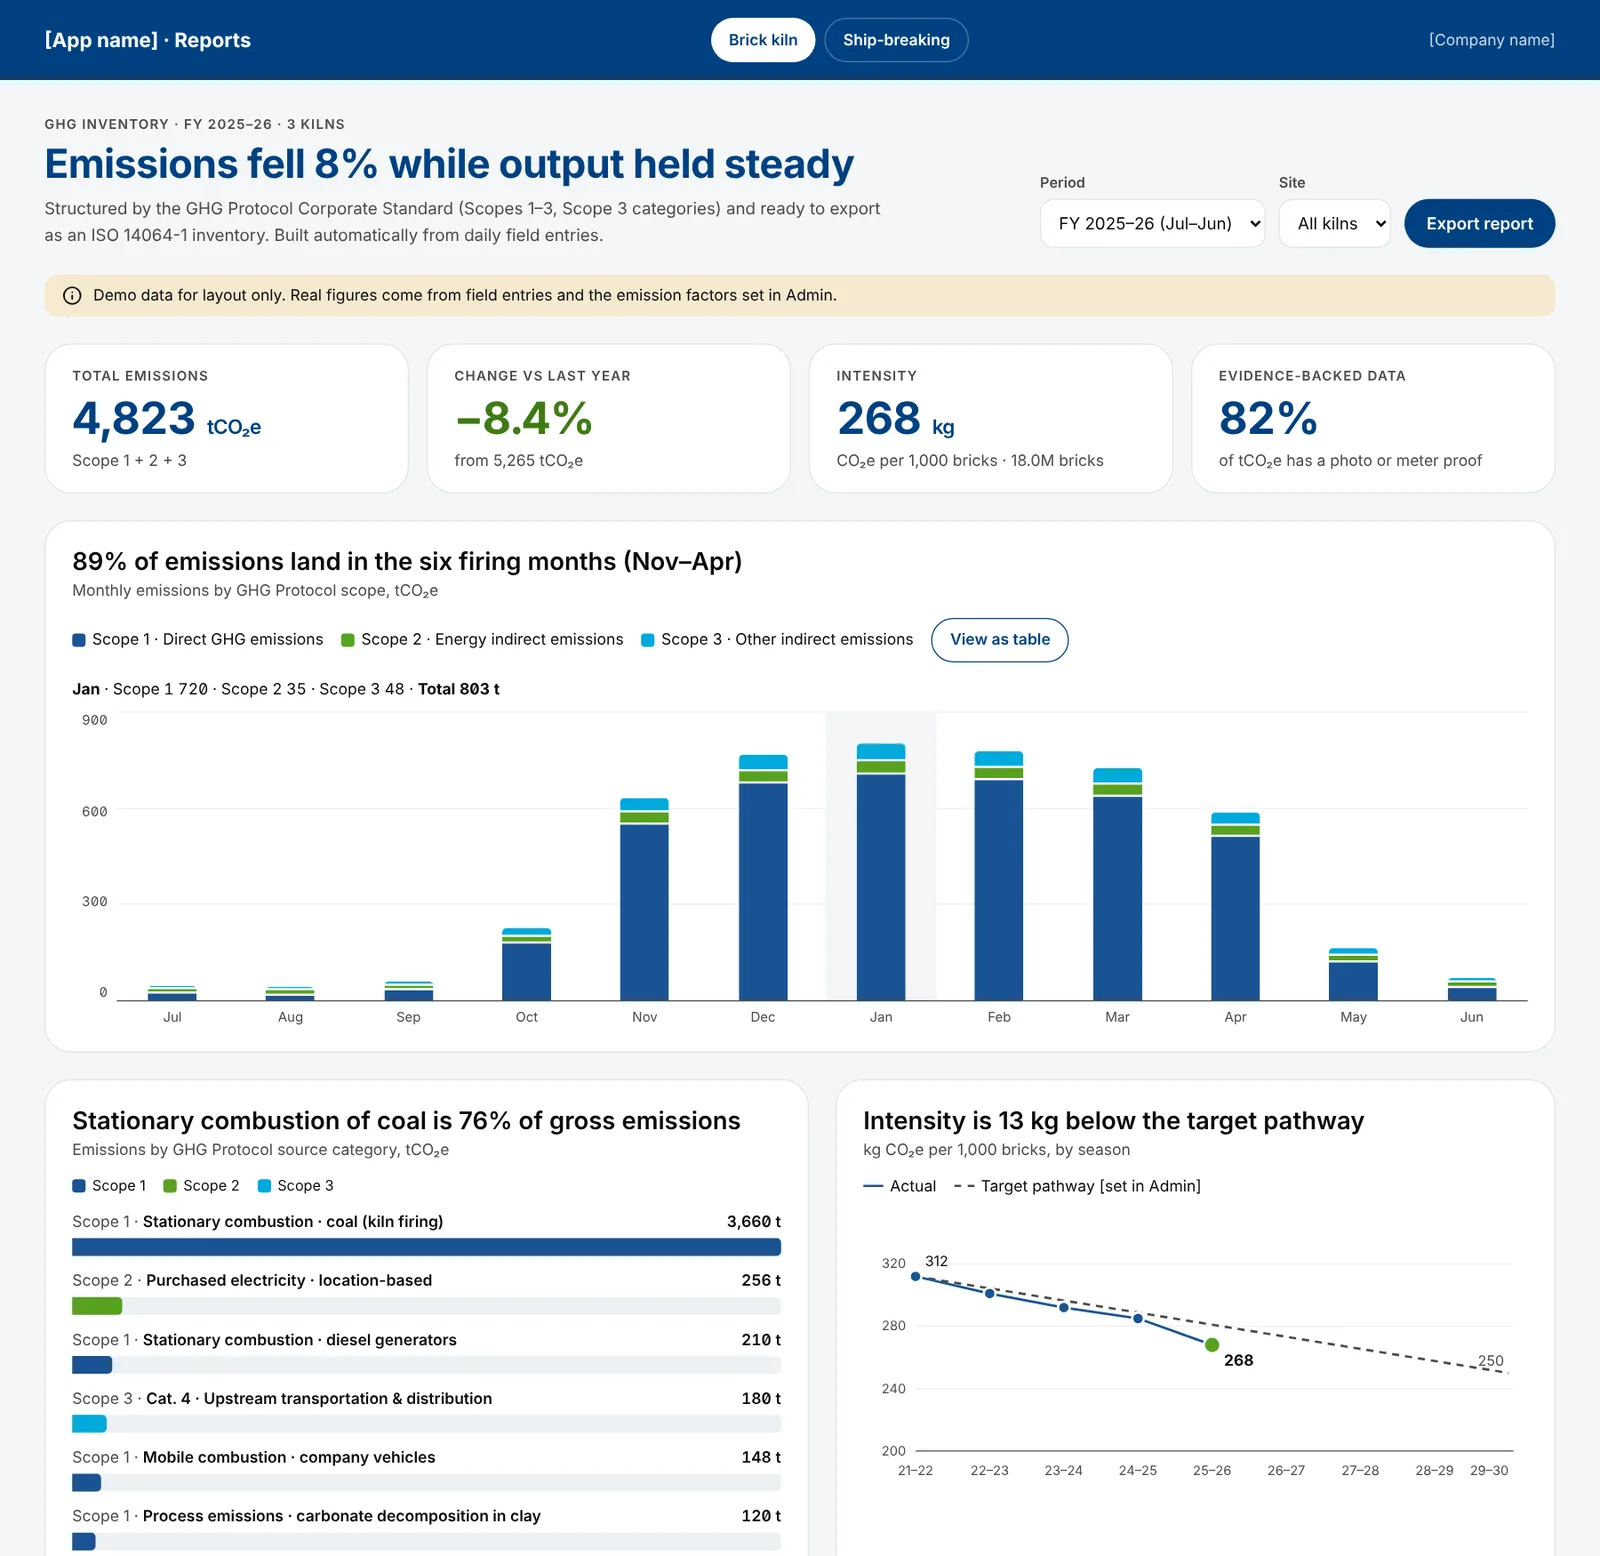Click the 24–25 data point on intensity line

1138,1319
